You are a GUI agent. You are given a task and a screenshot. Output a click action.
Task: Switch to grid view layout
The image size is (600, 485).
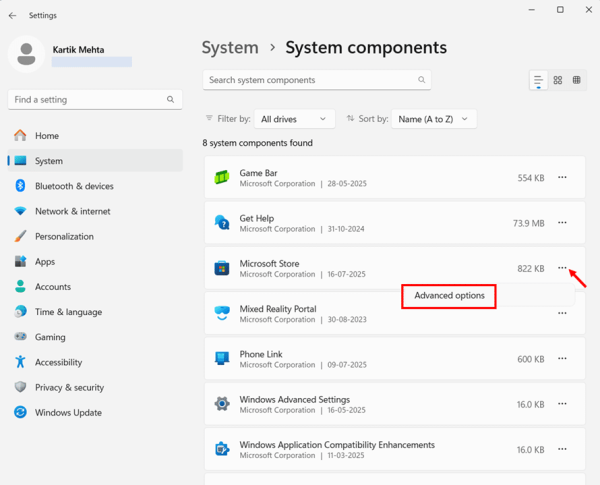click(x=558, y=80)
